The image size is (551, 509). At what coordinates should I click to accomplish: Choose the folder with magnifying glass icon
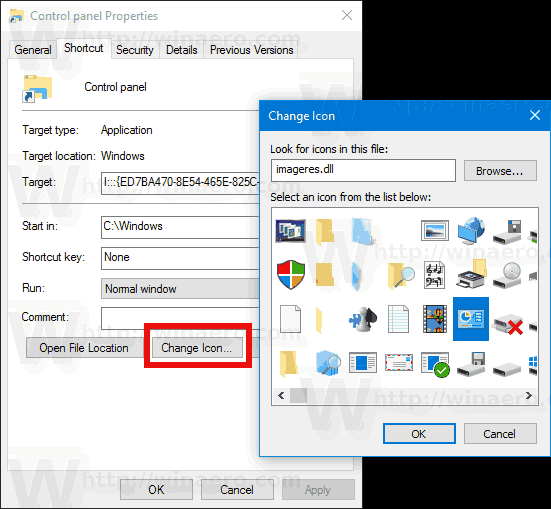point(401,275)
